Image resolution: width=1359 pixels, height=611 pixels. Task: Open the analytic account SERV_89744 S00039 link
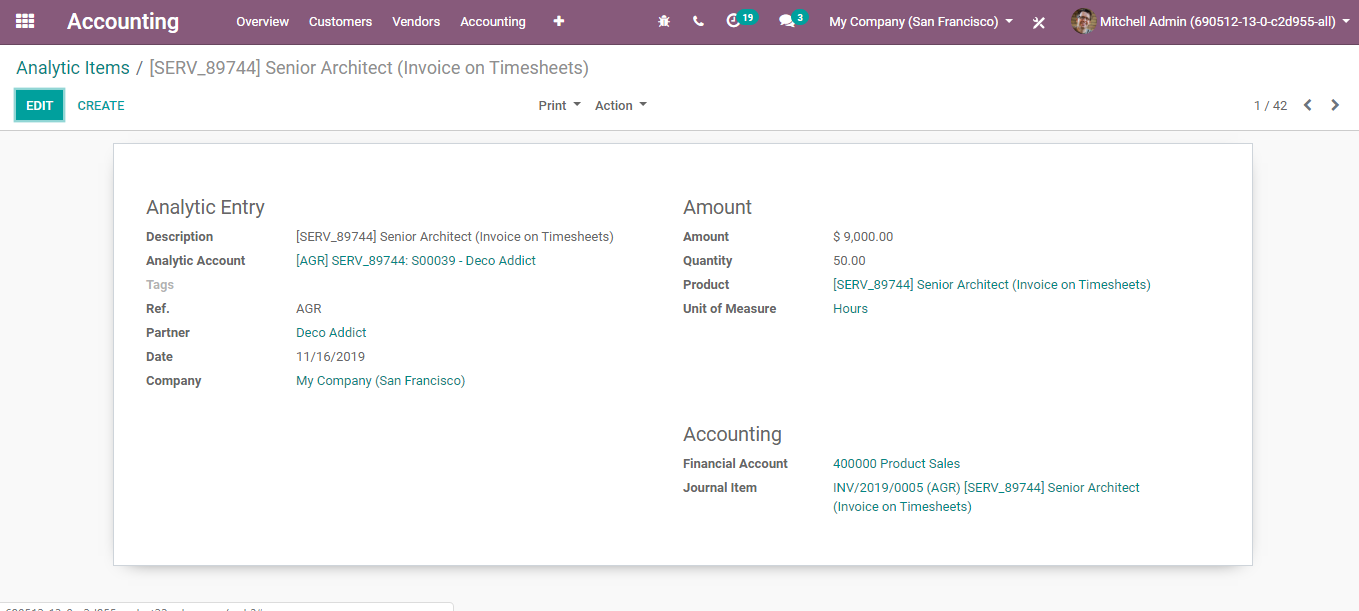[416, 261]
